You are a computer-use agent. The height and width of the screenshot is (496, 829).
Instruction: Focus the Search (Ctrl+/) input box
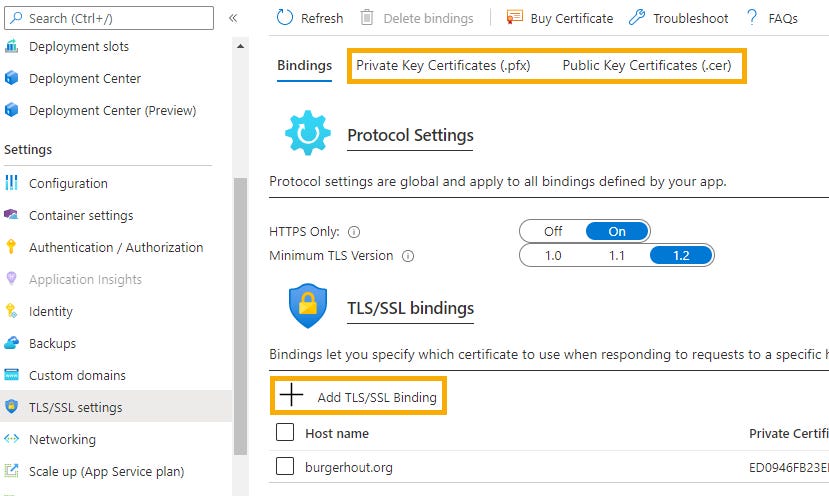(109, 18)
